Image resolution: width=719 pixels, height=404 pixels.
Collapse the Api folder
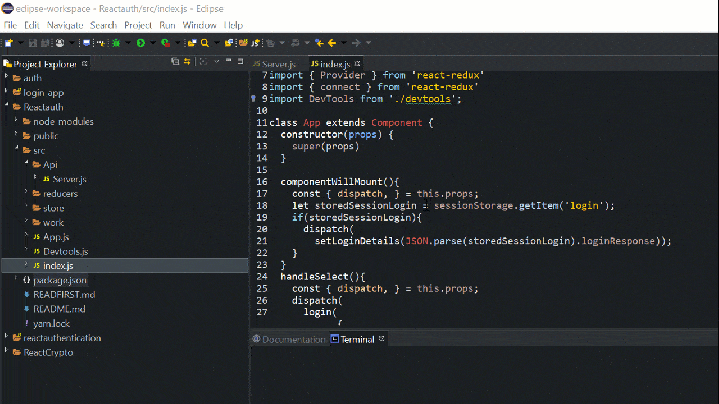(26, 163)
